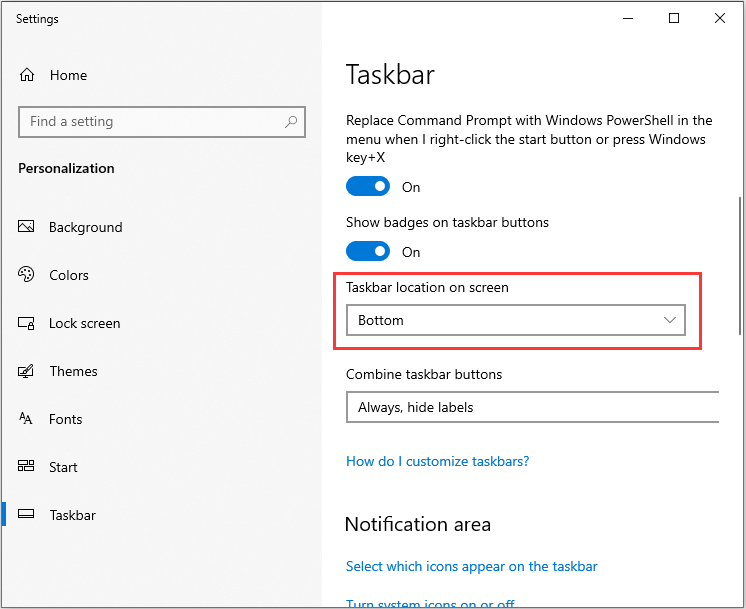
Task: Focus the Find a setting search field
Action: tap(162, 122)
